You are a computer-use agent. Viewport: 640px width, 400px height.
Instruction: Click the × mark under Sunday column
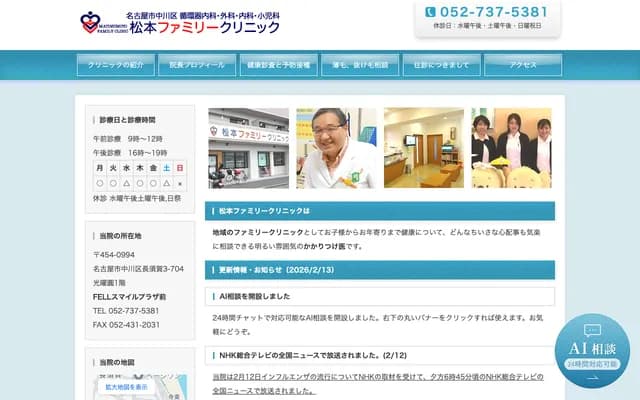click(x=180, y=184)
